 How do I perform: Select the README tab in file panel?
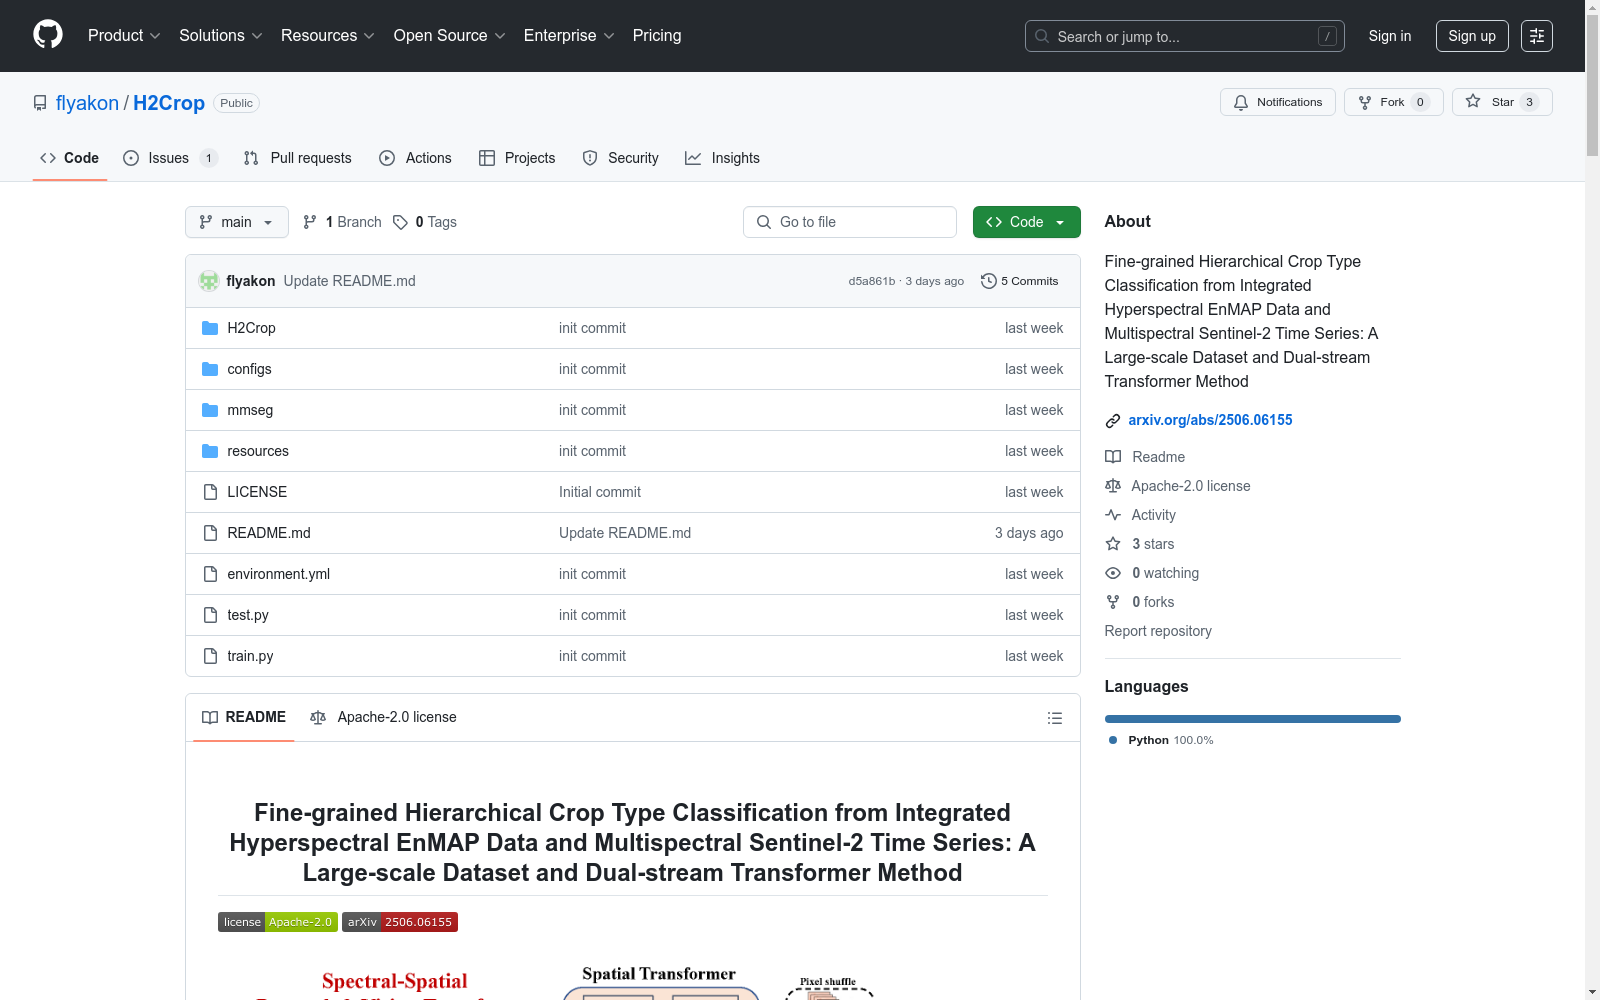pyautogui.click(x=244, y=717)
